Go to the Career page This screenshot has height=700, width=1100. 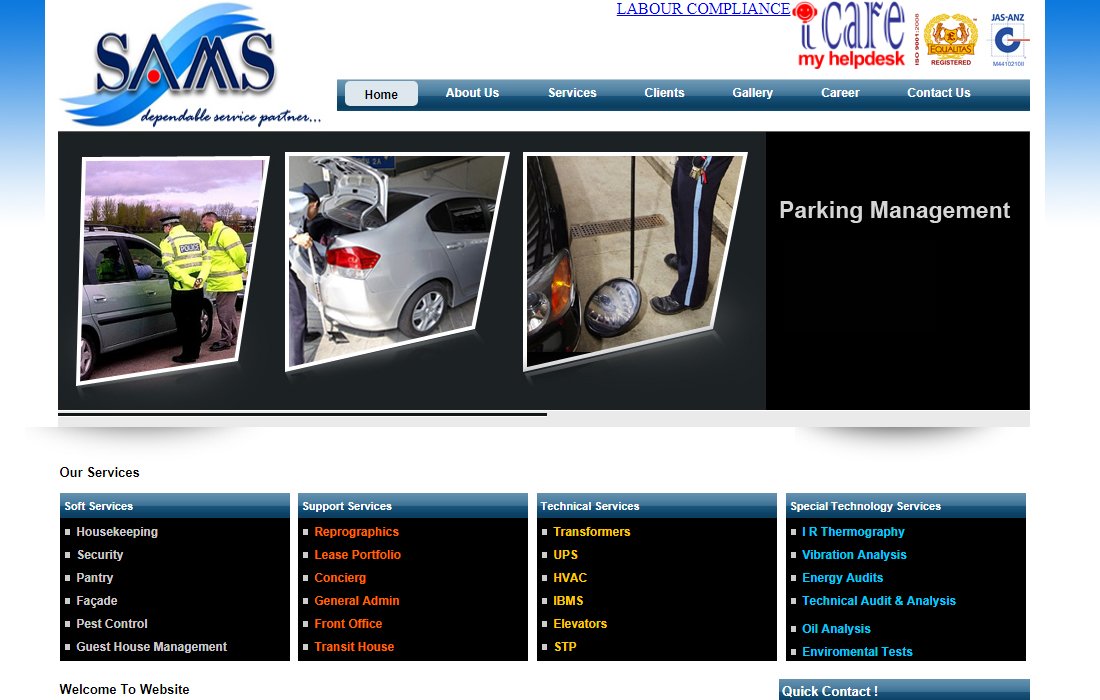pyautogui.click(x=840, y=93)
